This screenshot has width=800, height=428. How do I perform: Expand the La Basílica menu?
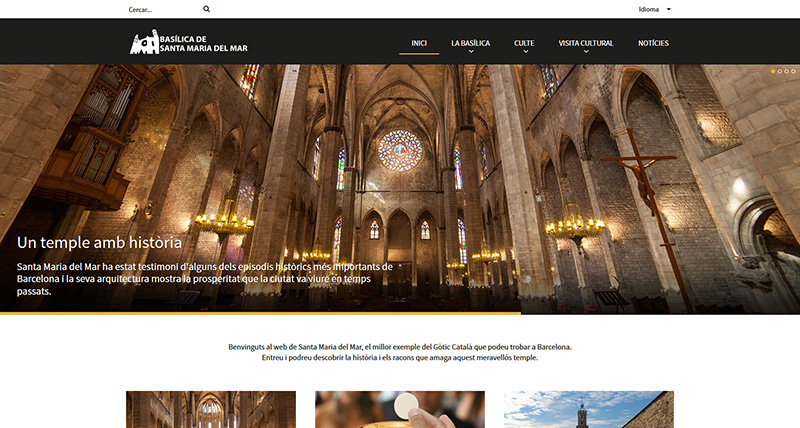pyautogui.click(x=470, y=45)
